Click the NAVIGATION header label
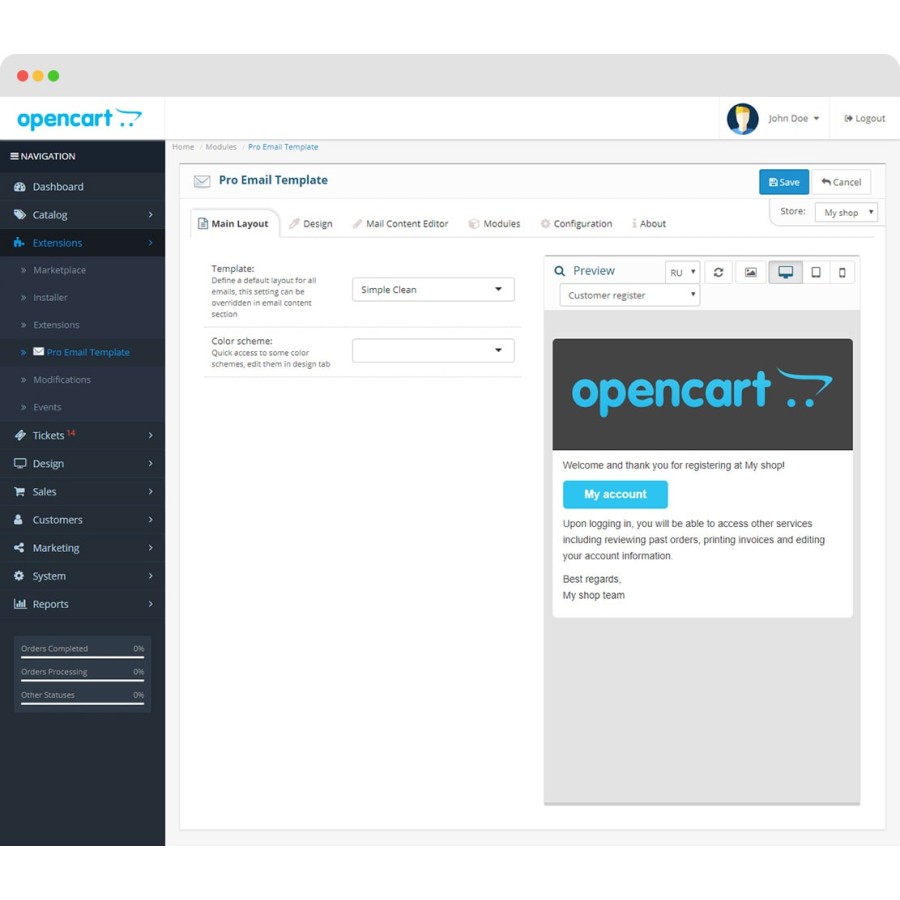 (48, 156)
